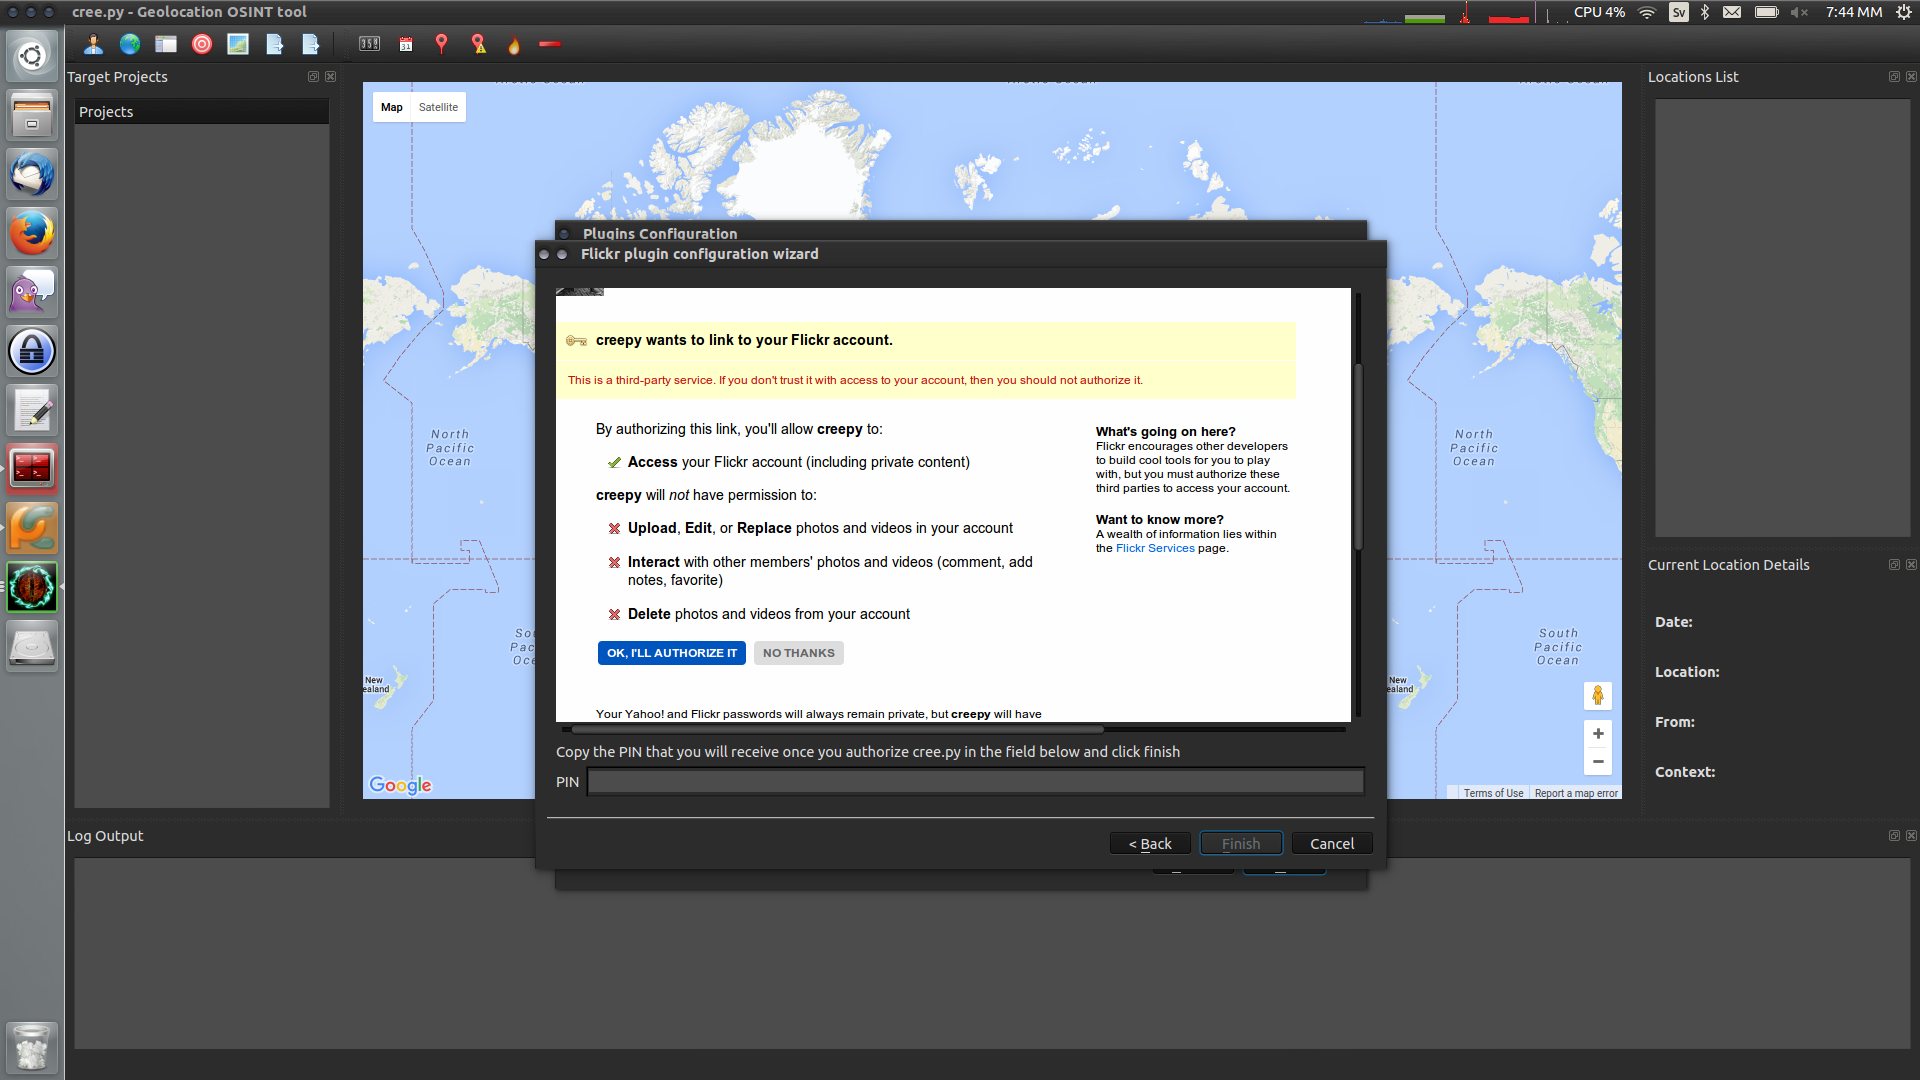The image size is (1920, 1080).
Task: Click OK, I'LL AUTHORIZE IT button
Action: (672, 653)
